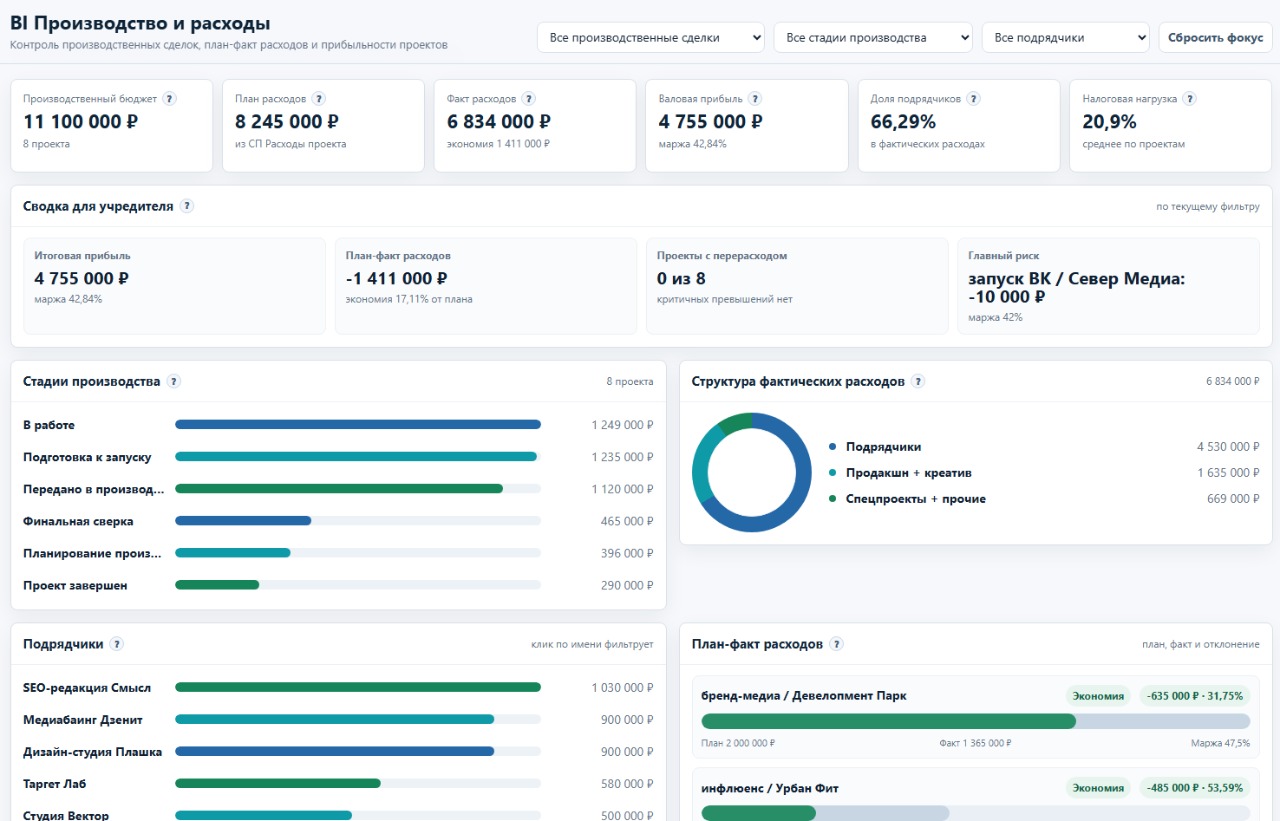Screen dimensions: 1280x821
Task: Click Сбросить фокус button
Action: [x=1216, y=38]
